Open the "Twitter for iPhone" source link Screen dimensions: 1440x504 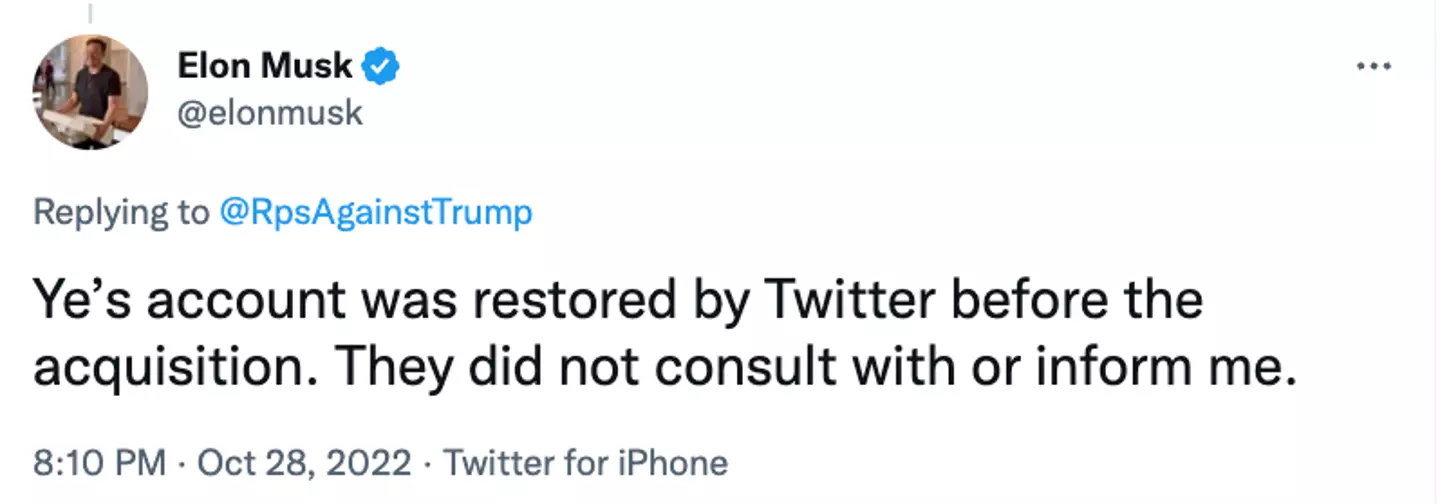[x=585, y=463]
